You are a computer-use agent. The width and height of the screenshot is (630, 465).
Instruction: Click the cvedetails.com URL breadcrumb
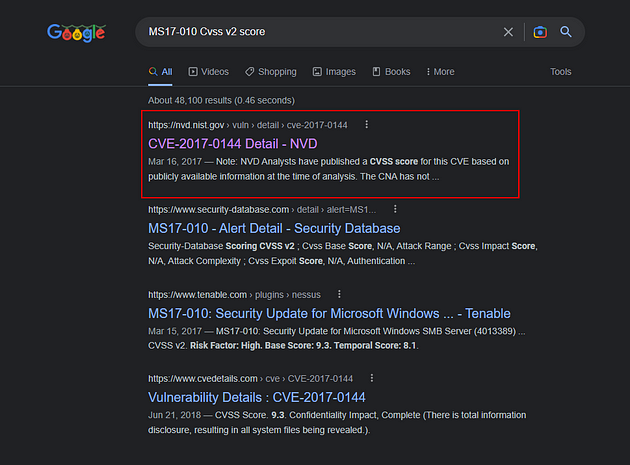tap(250, 379)
